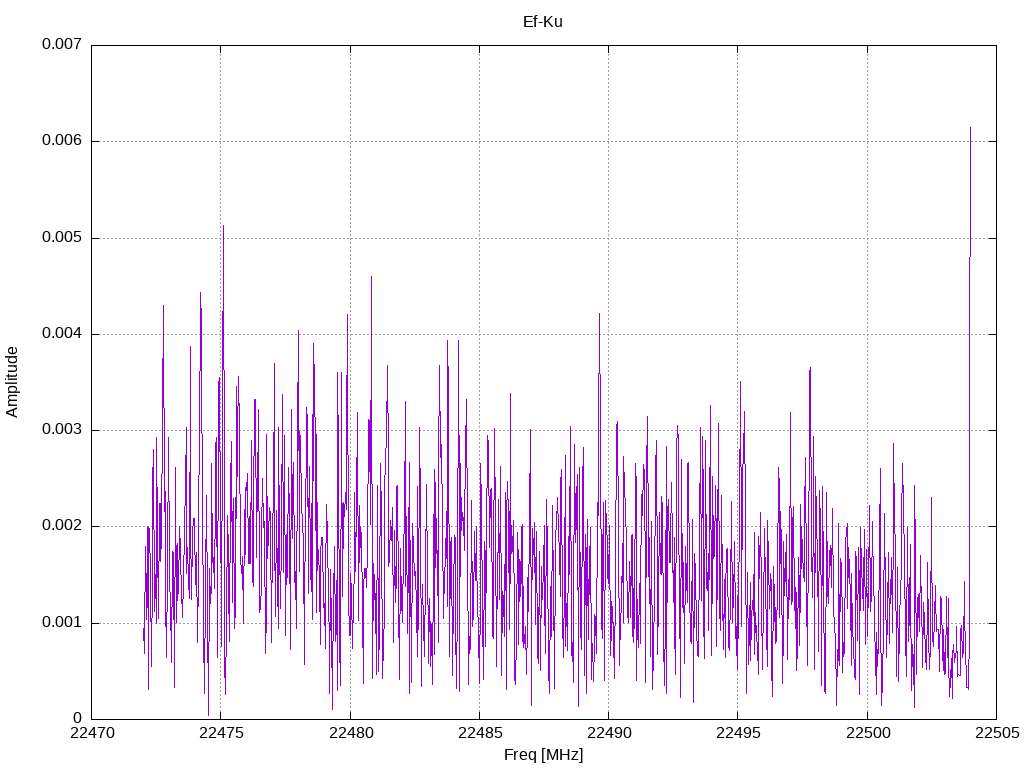Screen dimensions: 1024x768
Task: Click the tallest spike's tip above 0.006
Action: pyautogui.click(x=970, y=128)
